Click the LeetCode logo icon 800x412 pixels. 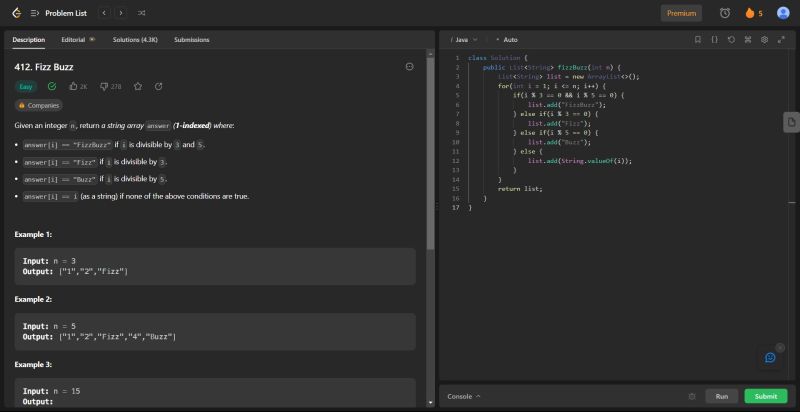click(x=15, y=13)
